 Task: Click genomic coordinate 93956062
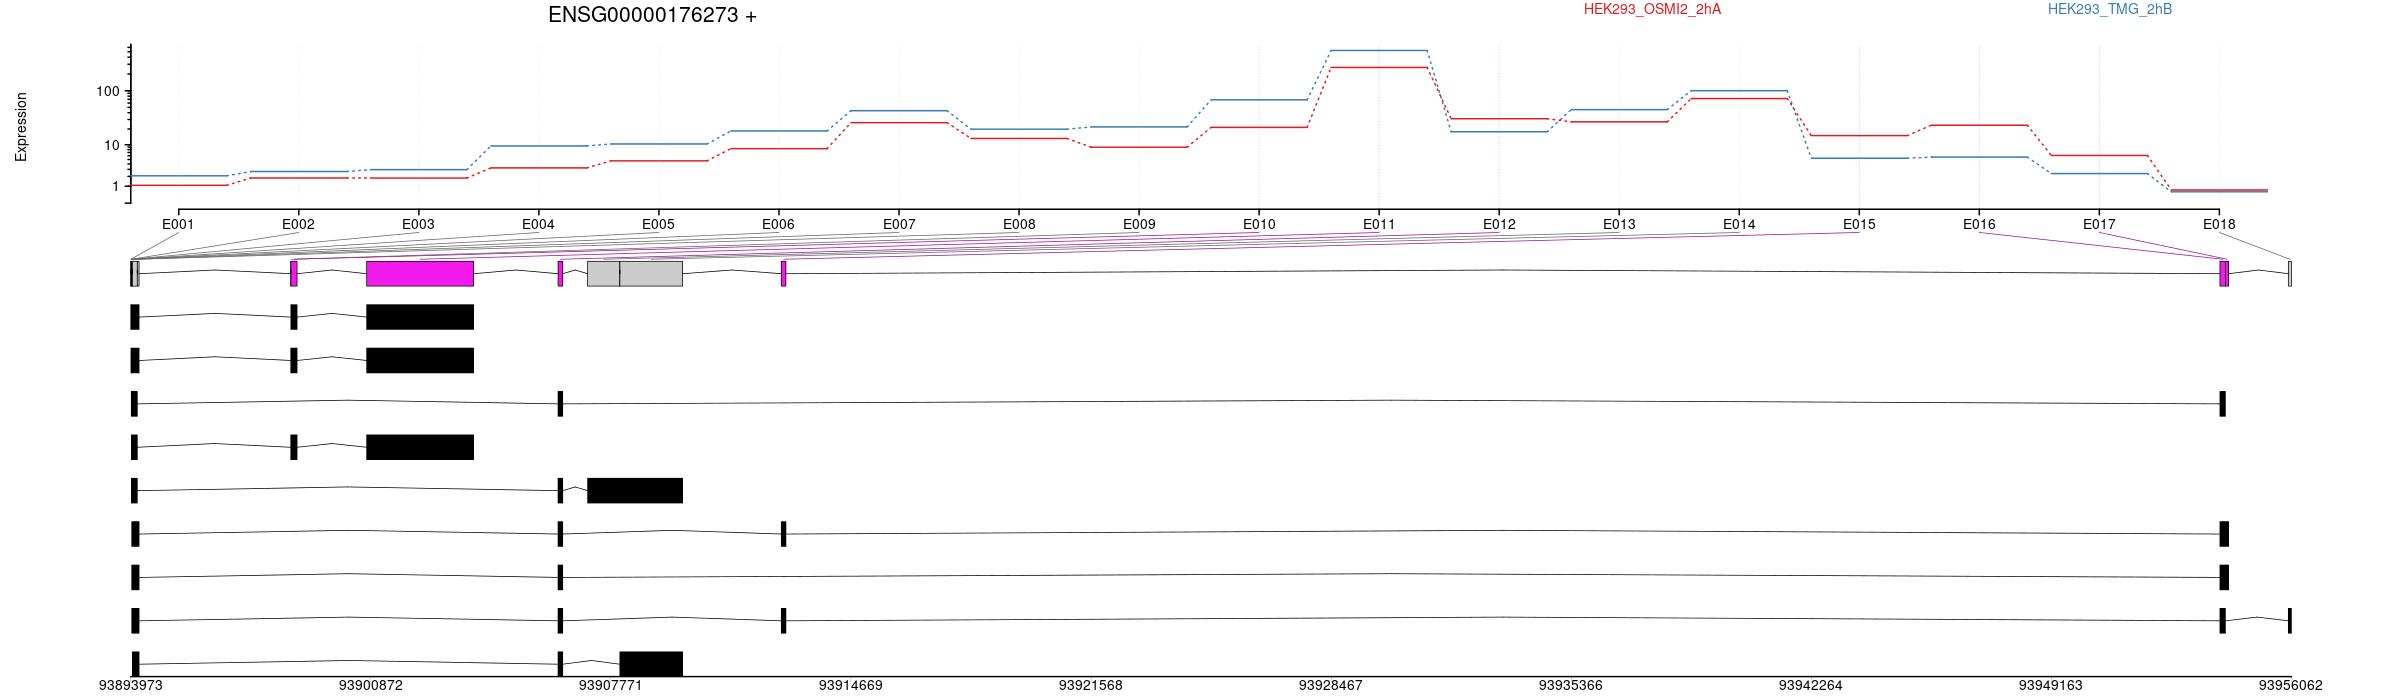point(2291,685)
